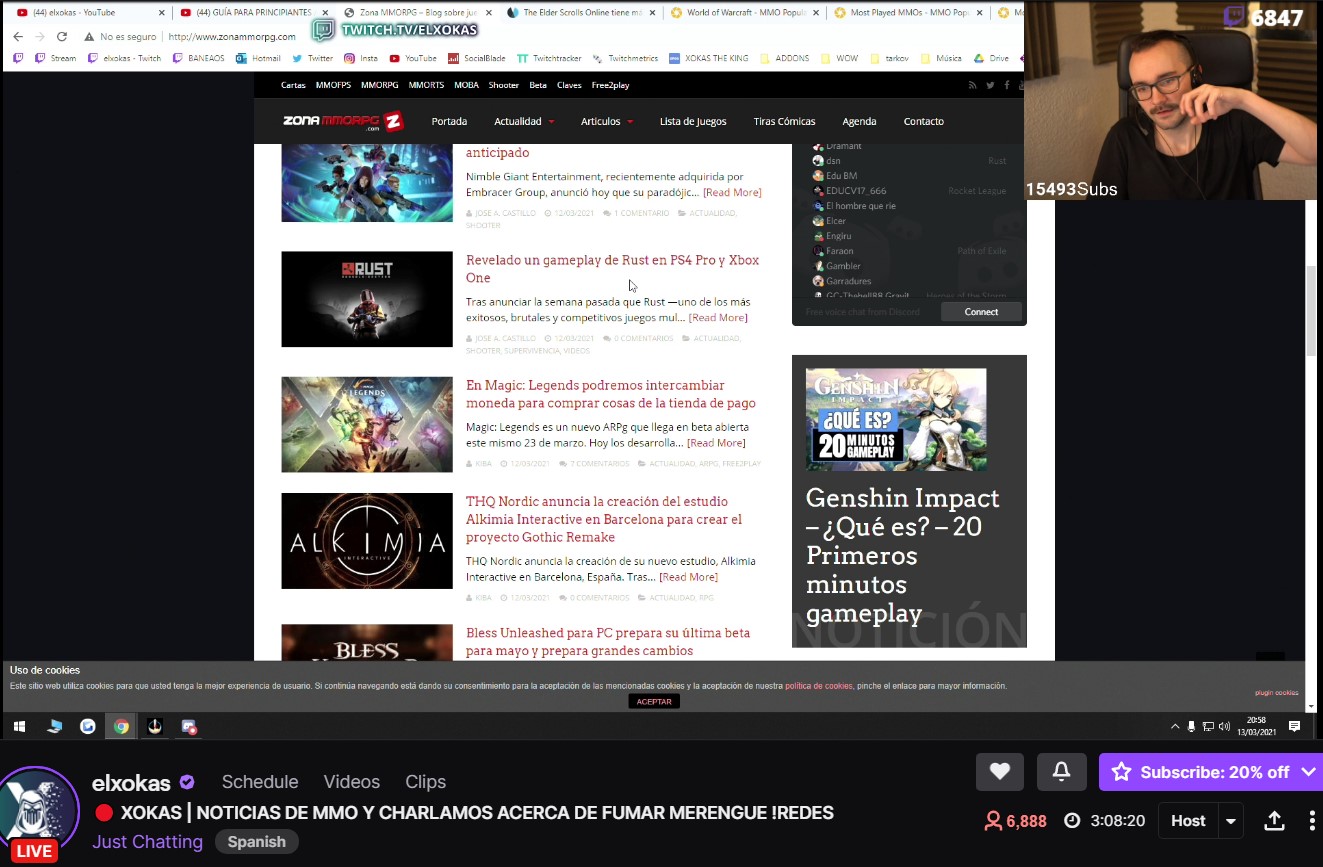Switch to the Elder Scrolls Online browser tab
Screen dimensions: 1323x867
581,13
